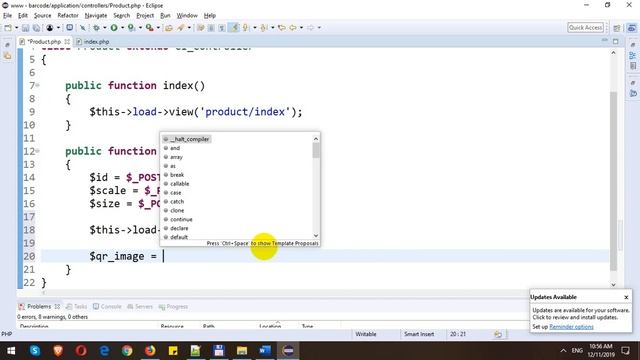The height and width of the screenshot is (360, 640).
Task: Select continue from the suggestion list
Action: tap(181, 220)
